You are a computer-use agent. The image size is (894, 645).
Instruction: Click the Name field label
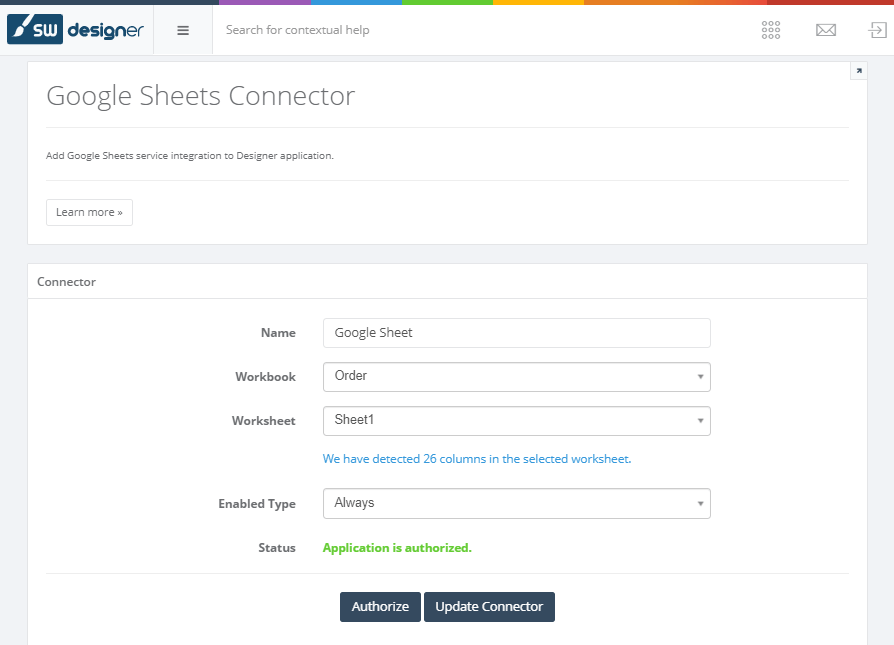pos(278,333)
